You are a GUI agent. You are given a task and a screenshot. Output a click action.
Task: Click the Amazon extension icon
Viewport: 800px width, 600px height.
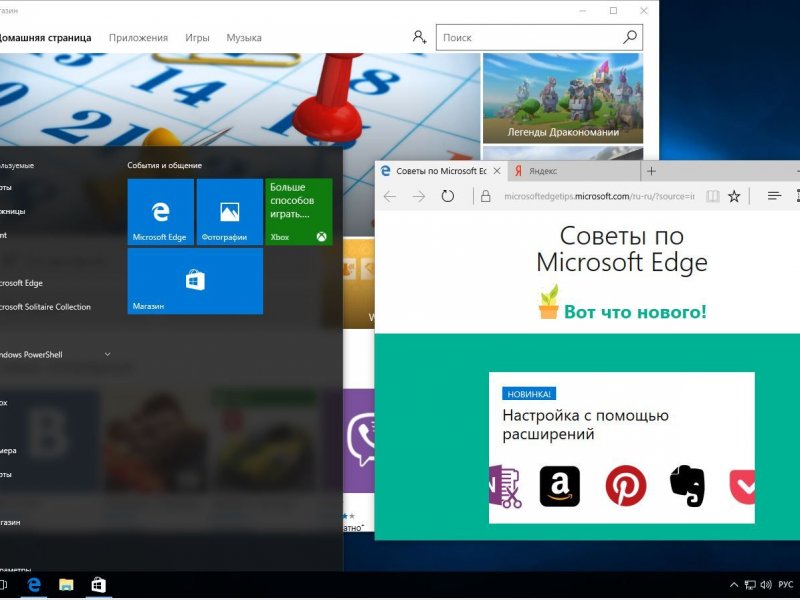(560, 486)
